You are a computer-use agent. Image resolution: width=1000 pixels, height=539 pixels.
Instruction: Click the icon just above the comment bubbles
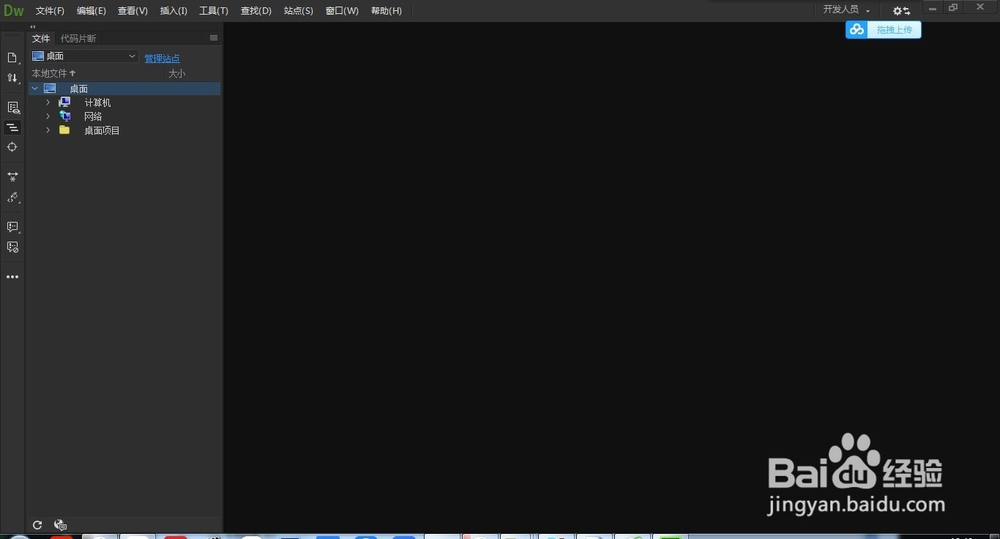pyautogui.click(x=12, y=197)
